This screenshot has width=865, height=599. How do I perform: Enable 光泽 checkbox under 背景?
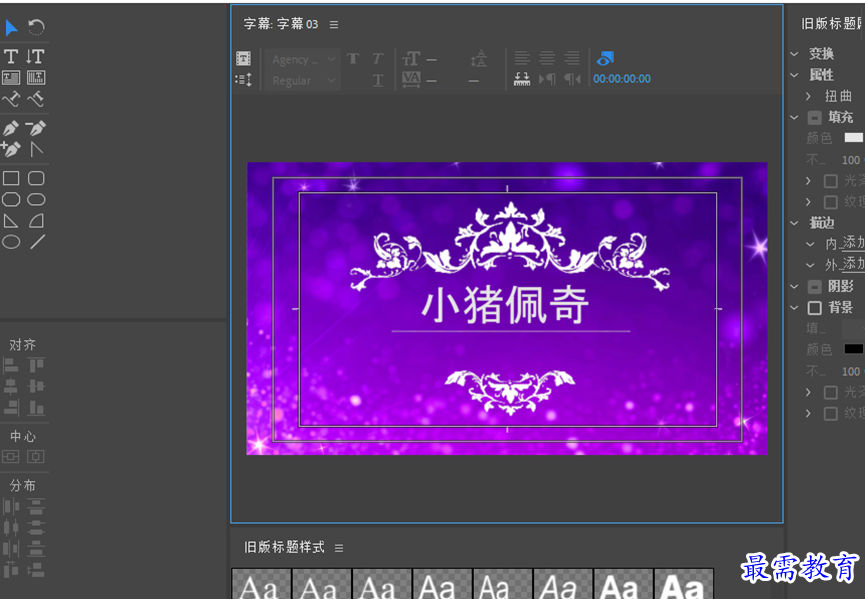[x=830, y=392]
